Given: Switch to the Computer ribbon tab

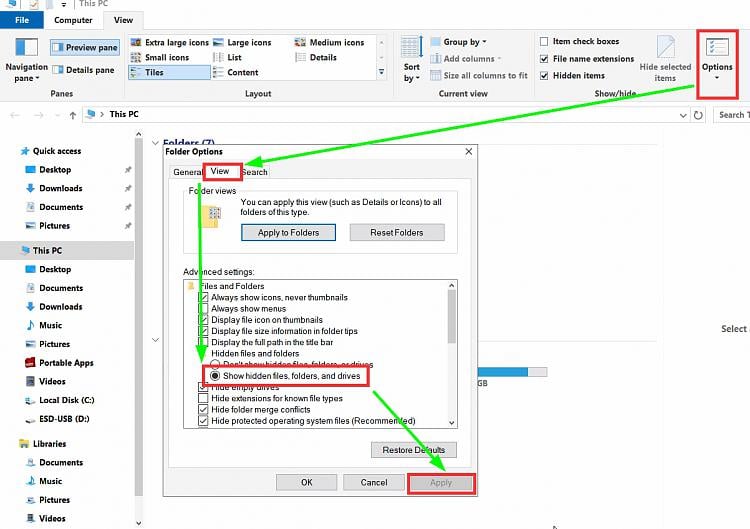Looking at the screenshot, I should [73, 20].
